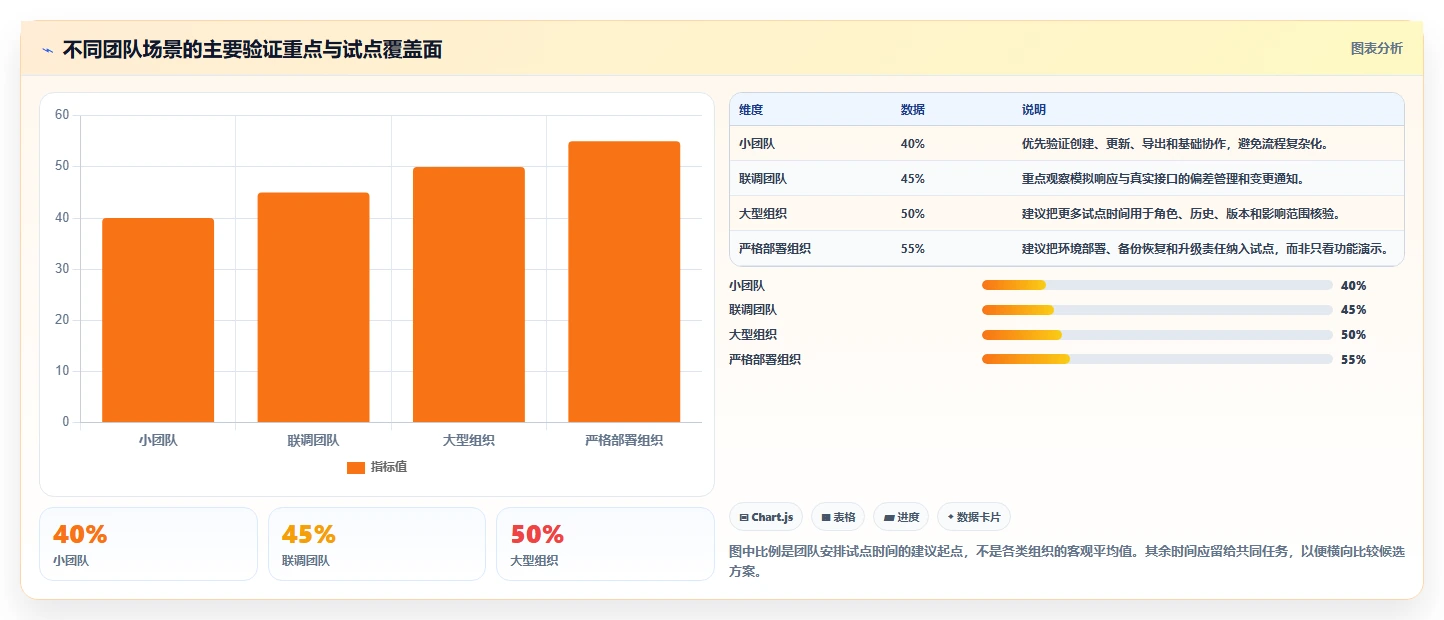The width and height of the screenshot is (1444, 620).
Task: Click the 小团队 x-axis label
Action: pyautogui.click(x=158, y=440)
